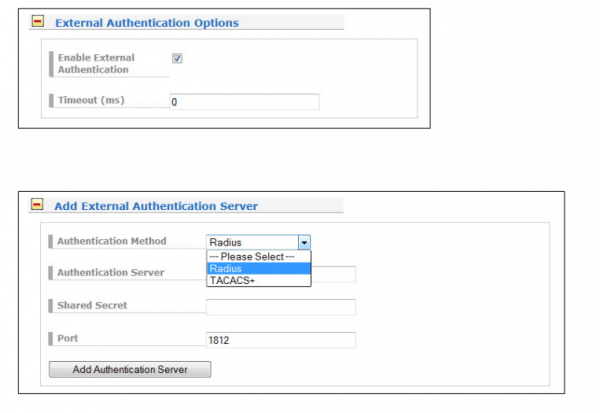Click the External Authentication Options heading
This screenshot has width=600, height=413.
[x=147, y=23]
